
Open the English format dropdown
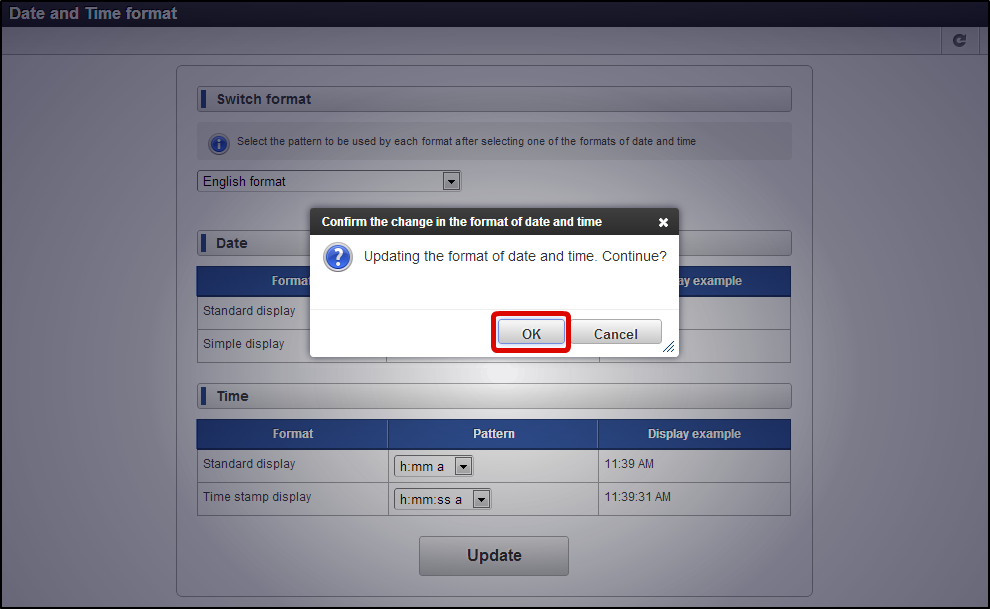[x=329, y=181]
